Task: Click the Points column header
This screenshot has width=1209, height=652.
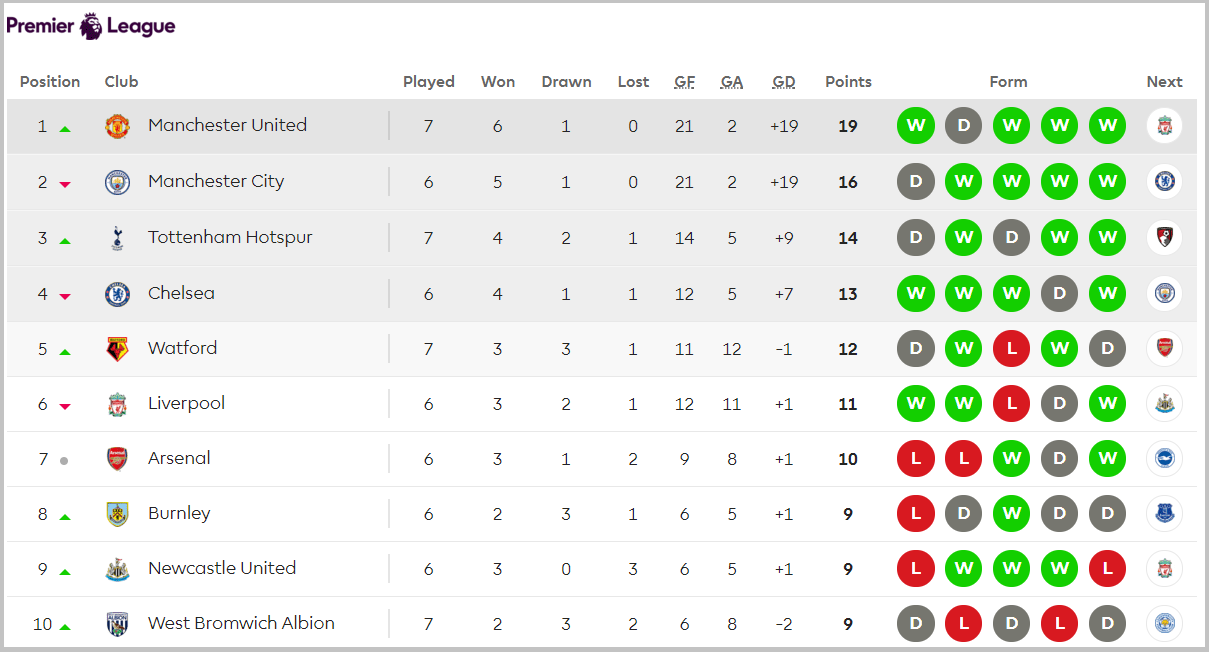Action: click(x=848, y=82)
